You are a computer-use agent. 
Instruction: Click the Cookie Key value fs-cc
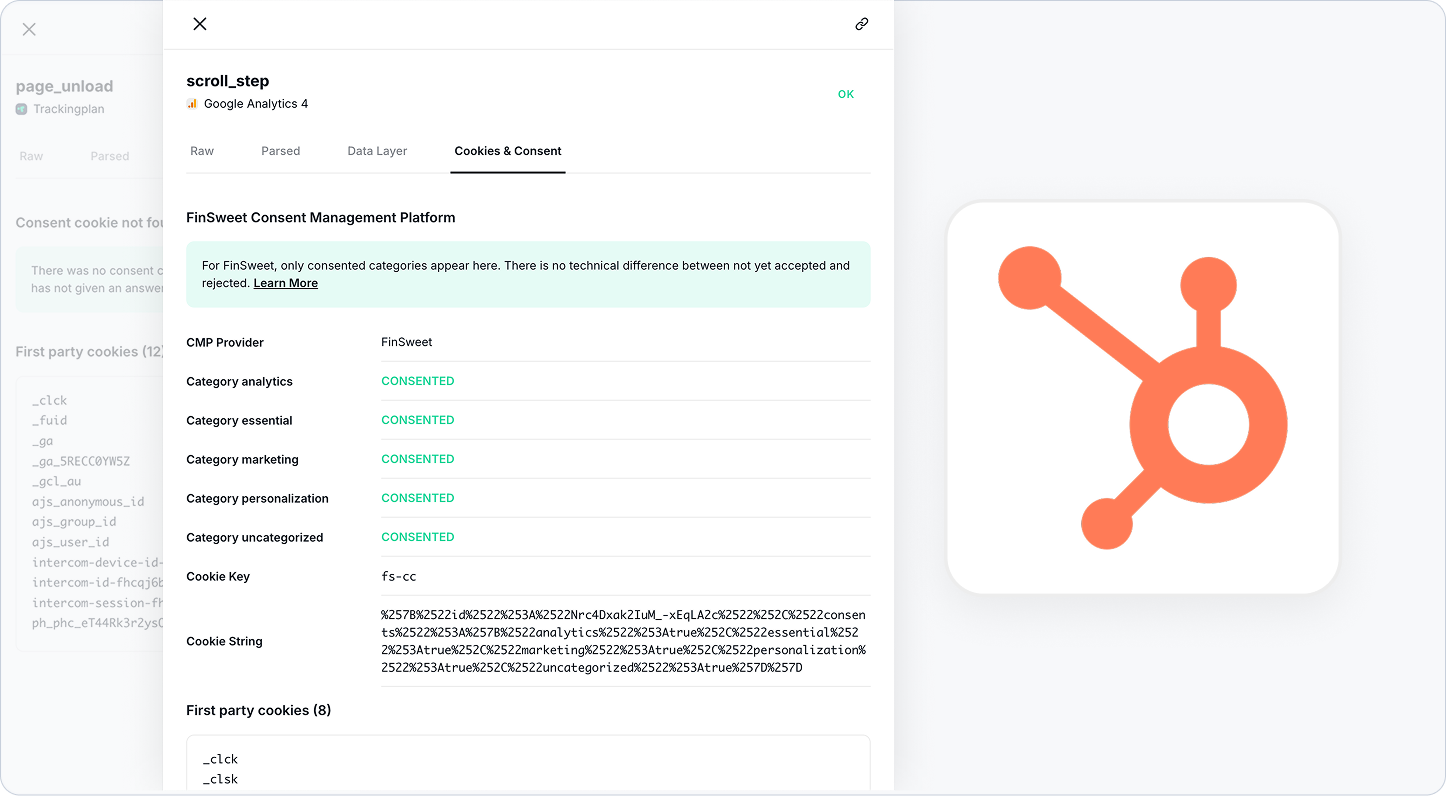399,576
